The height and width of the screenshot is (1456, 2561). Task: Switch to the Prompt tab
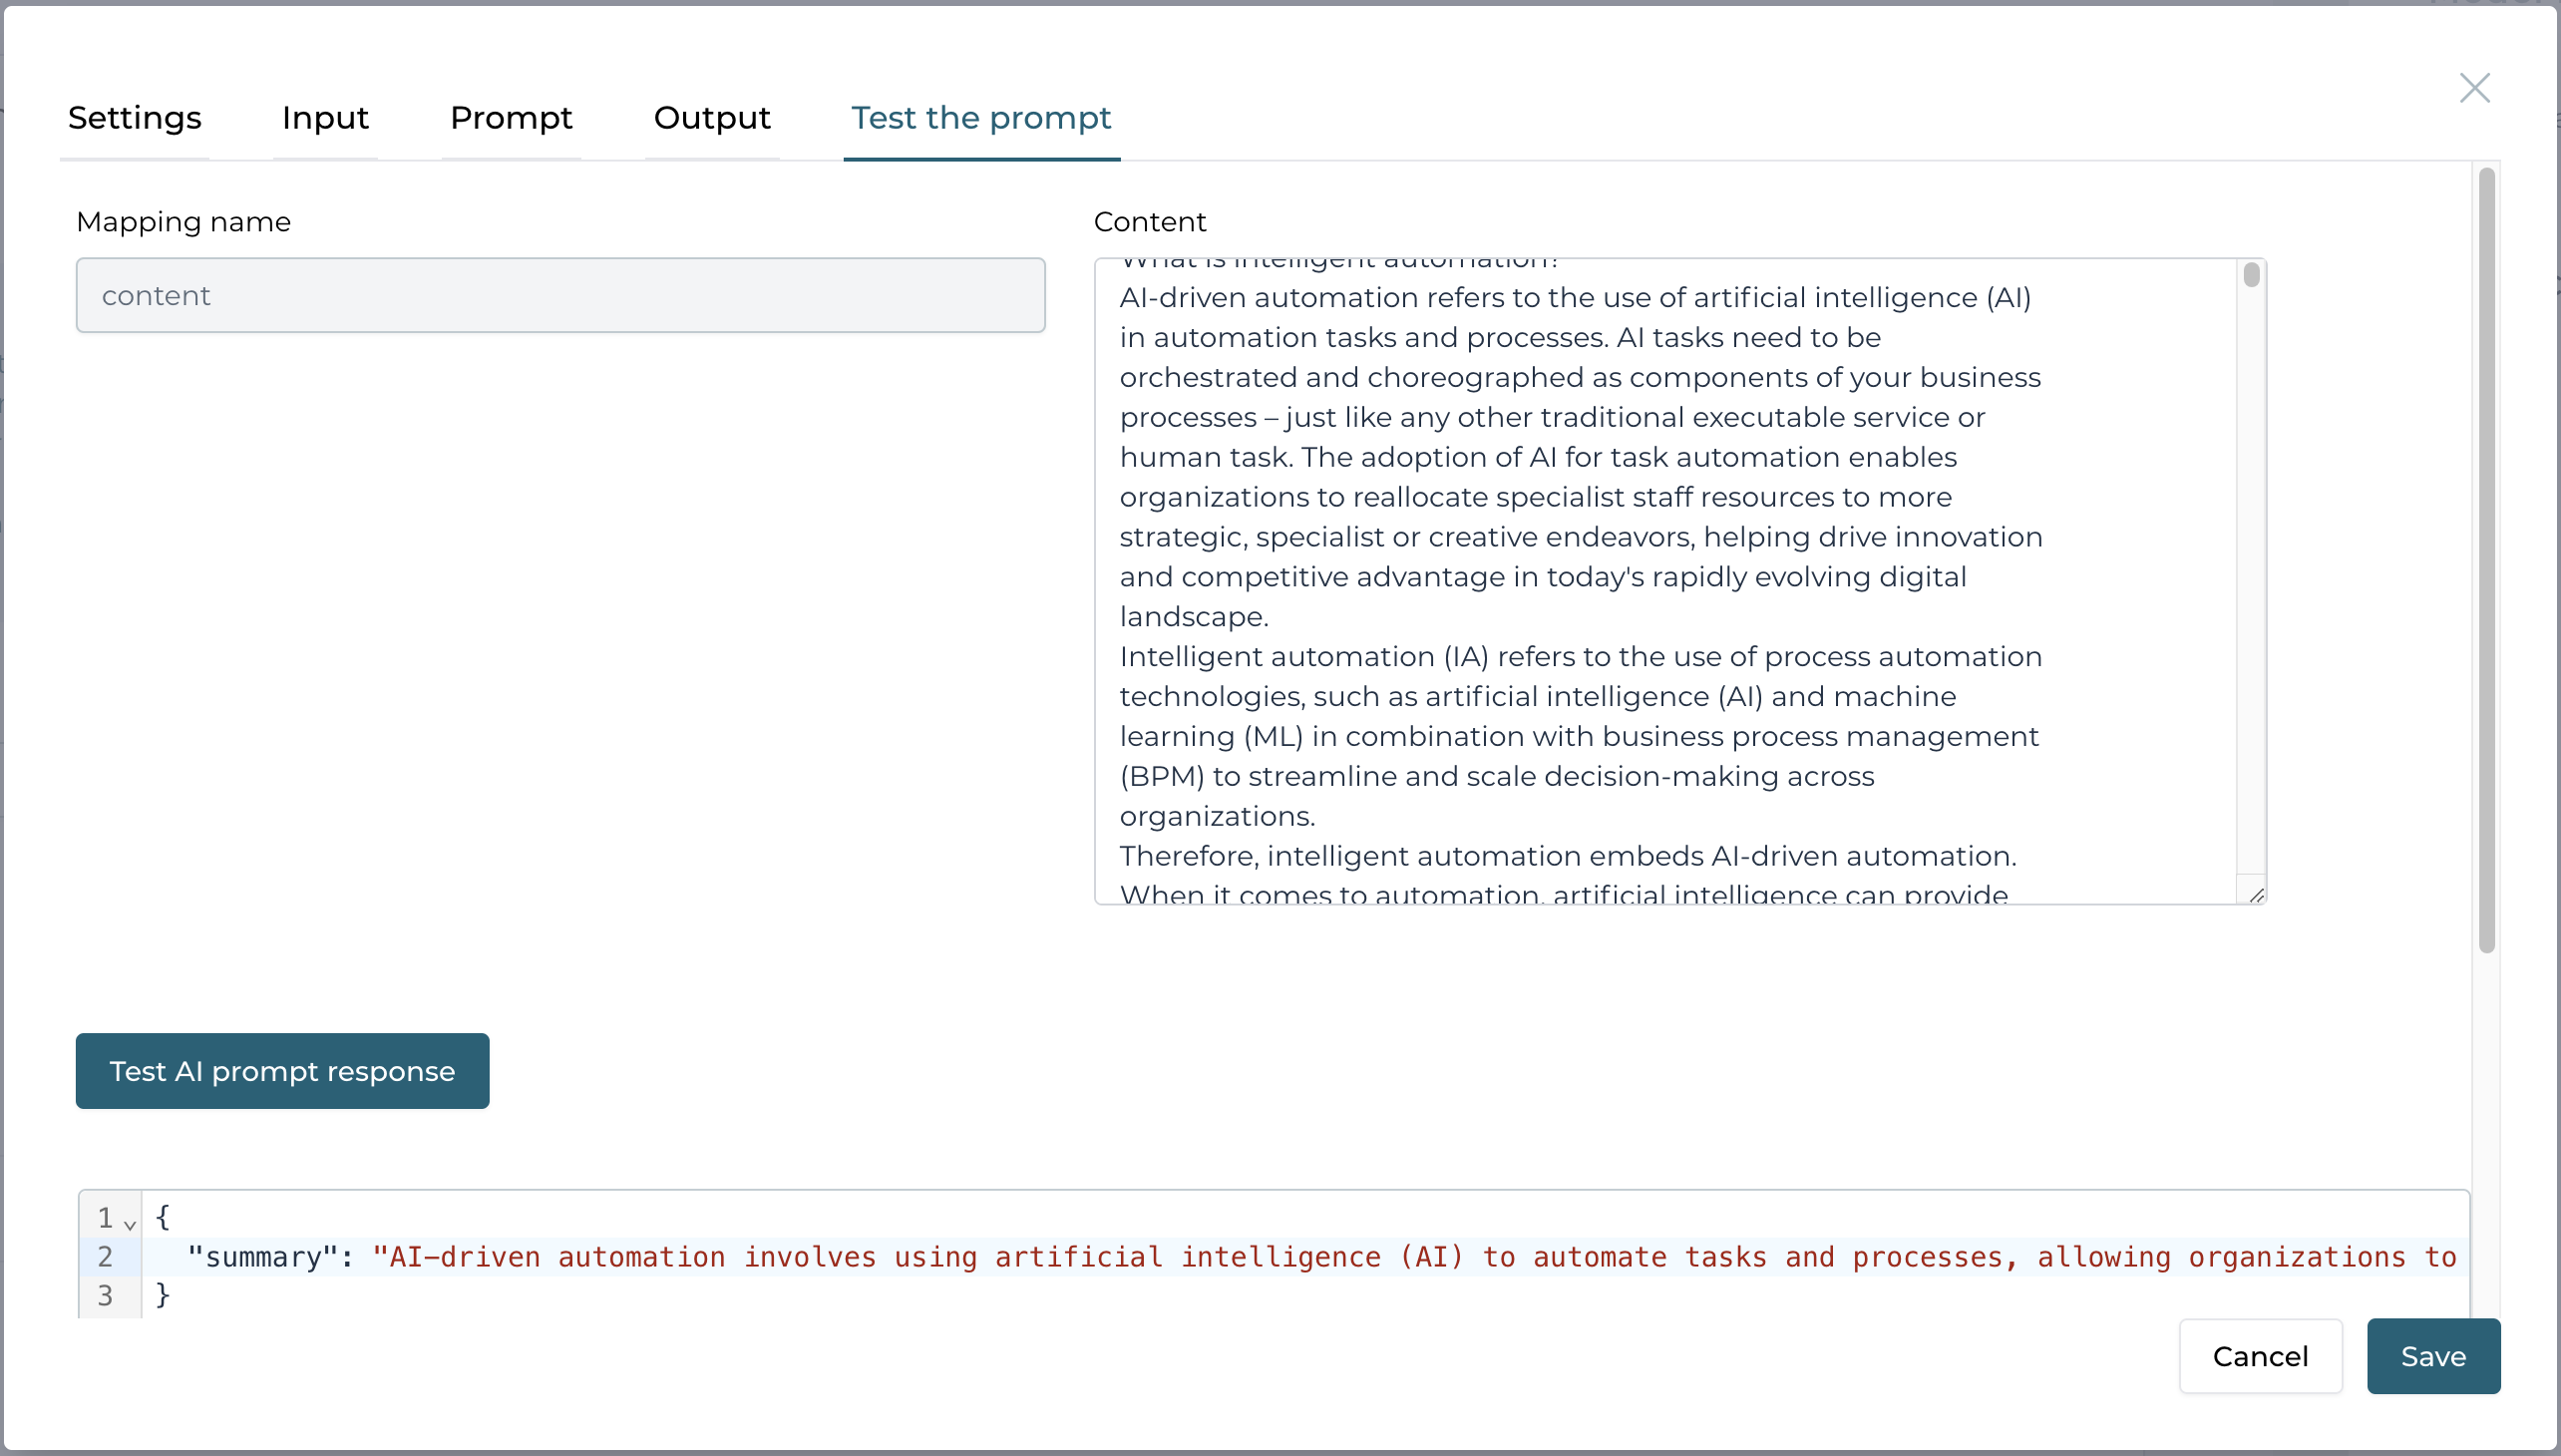click(x=510, y=118)
